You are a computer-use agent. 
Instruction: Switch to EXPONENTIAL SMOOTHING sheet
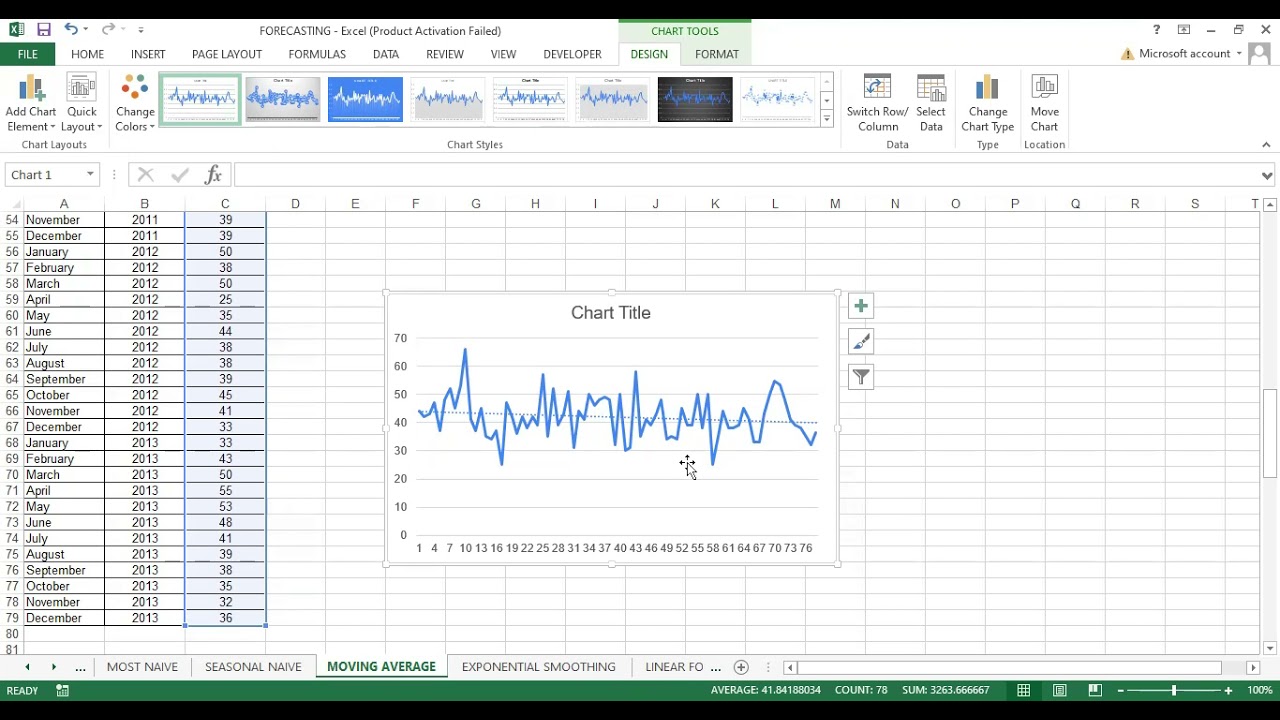(x=539, y=667)
